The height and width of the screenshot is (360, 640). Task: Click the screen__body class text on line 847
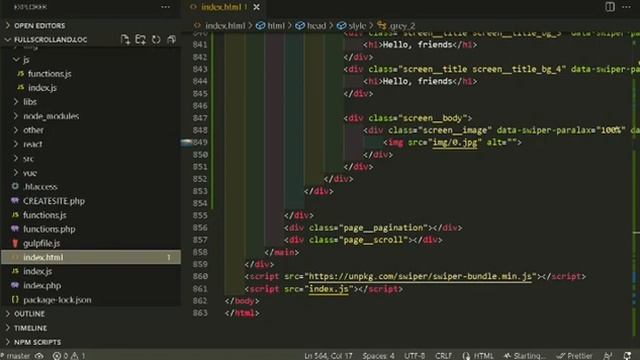point(433,118)
